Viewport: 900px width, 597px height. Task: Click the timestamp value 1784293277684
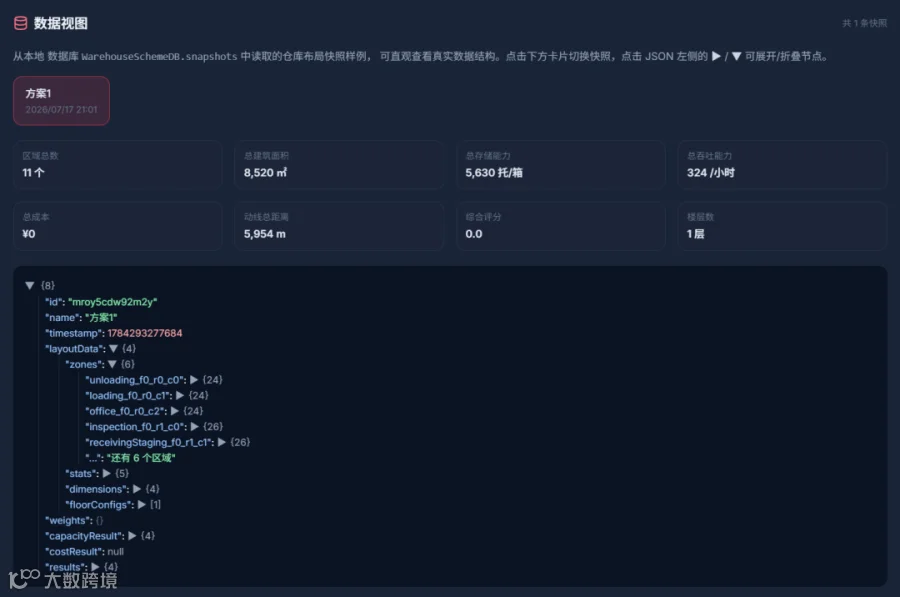[145, 333]
